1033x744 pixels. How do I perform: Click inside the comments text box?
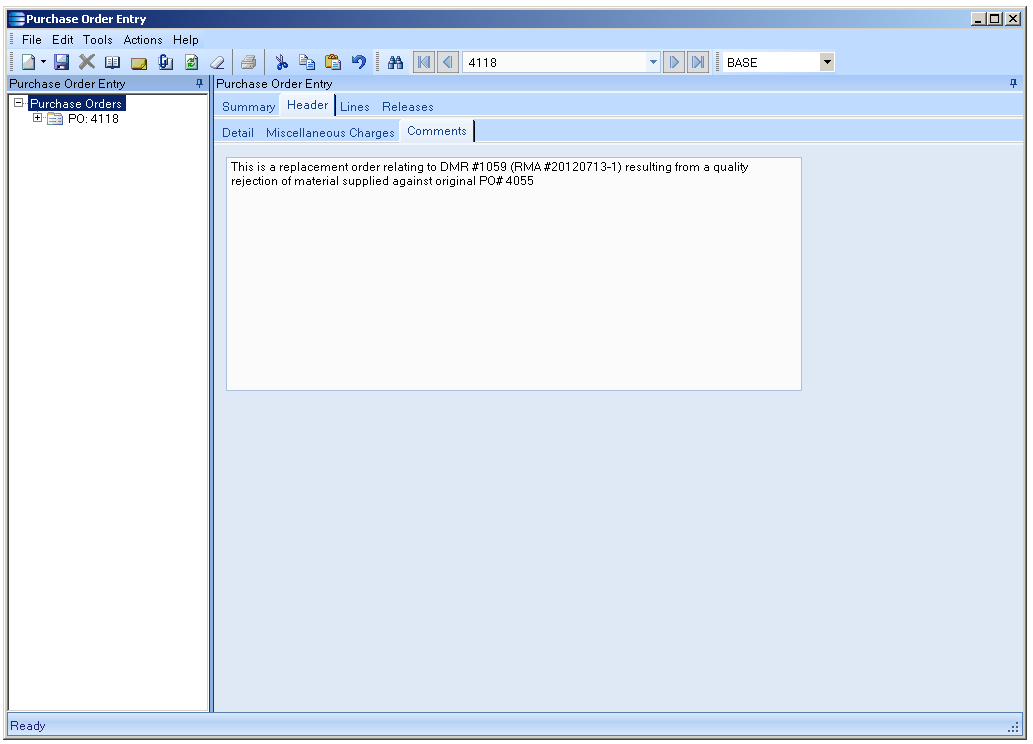click(513, 280)
